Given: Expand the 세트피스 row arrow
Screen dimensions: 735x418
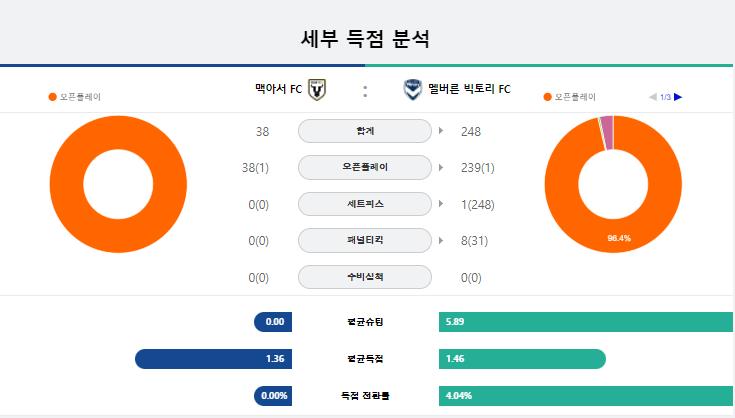Looking at the screenshot, I should (441, 204).
